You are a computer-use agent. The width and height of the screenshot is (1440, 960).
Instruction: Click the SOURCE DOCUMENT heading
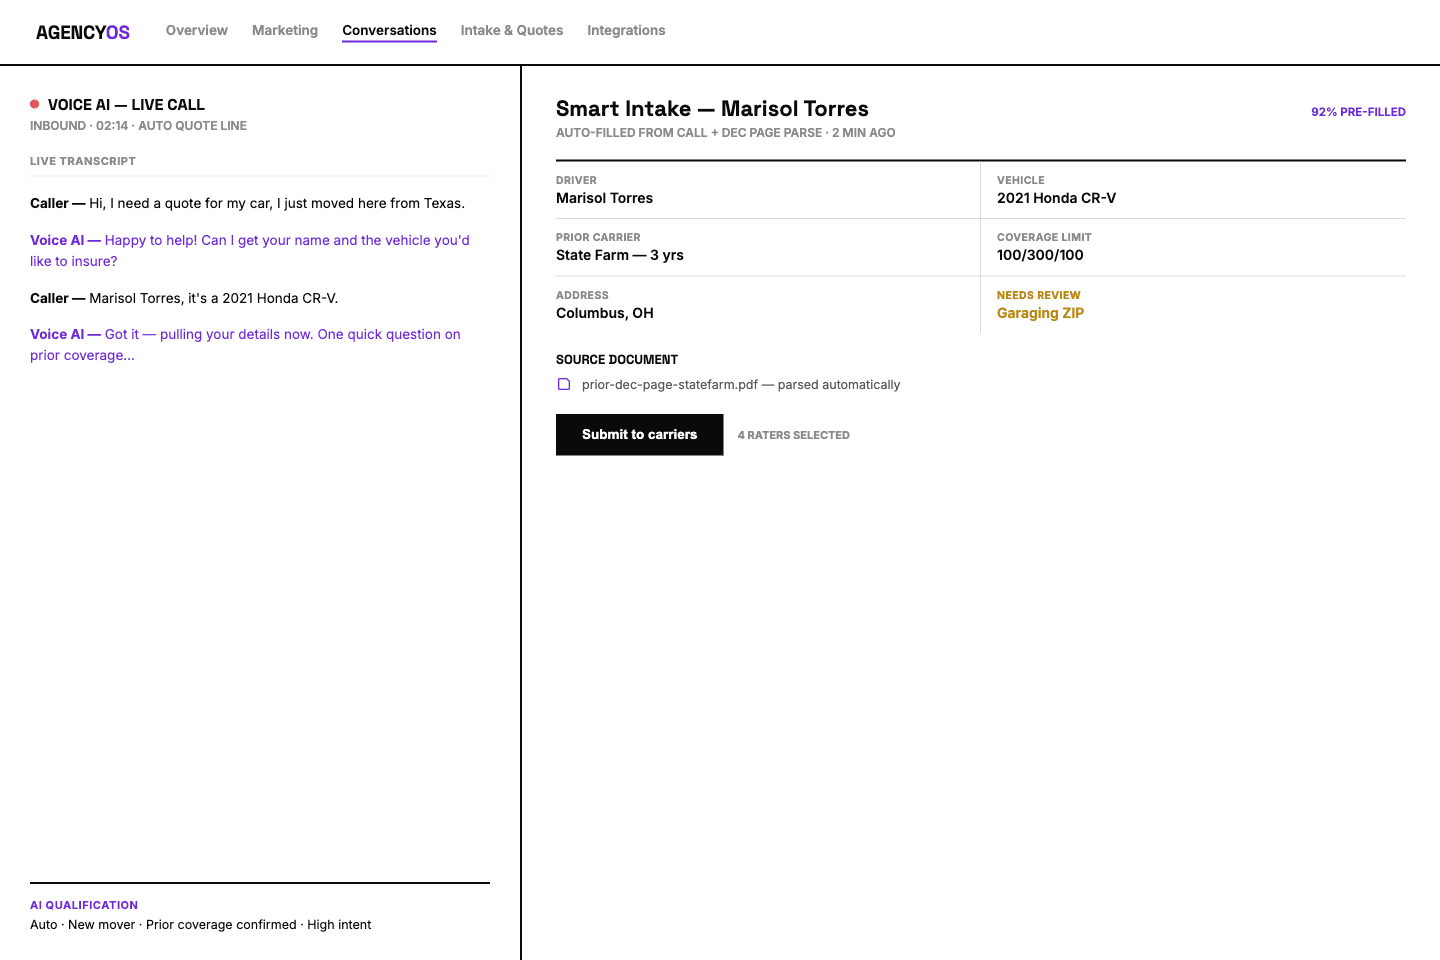pyautogui.click(x=617, y=360)
